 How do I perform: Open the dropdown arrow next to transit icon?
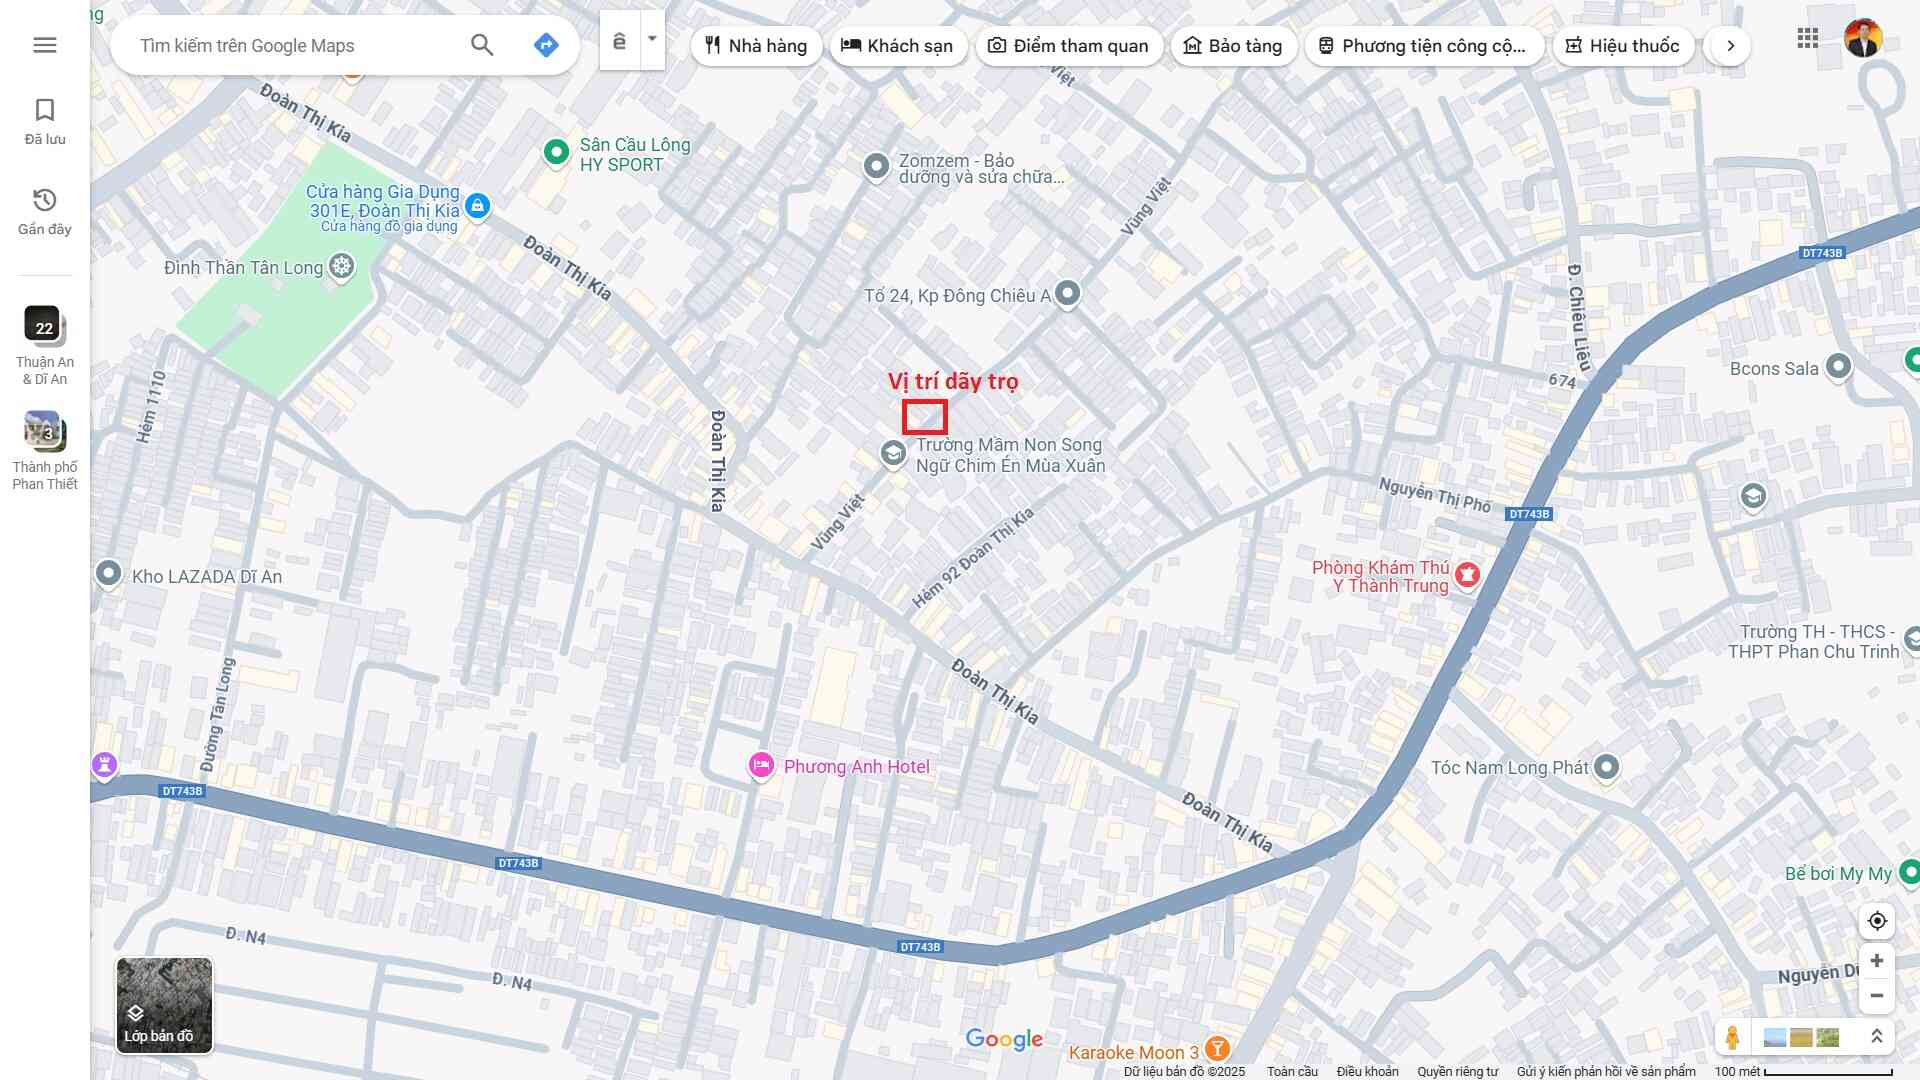pyautogui.click(x=652, y=40)
